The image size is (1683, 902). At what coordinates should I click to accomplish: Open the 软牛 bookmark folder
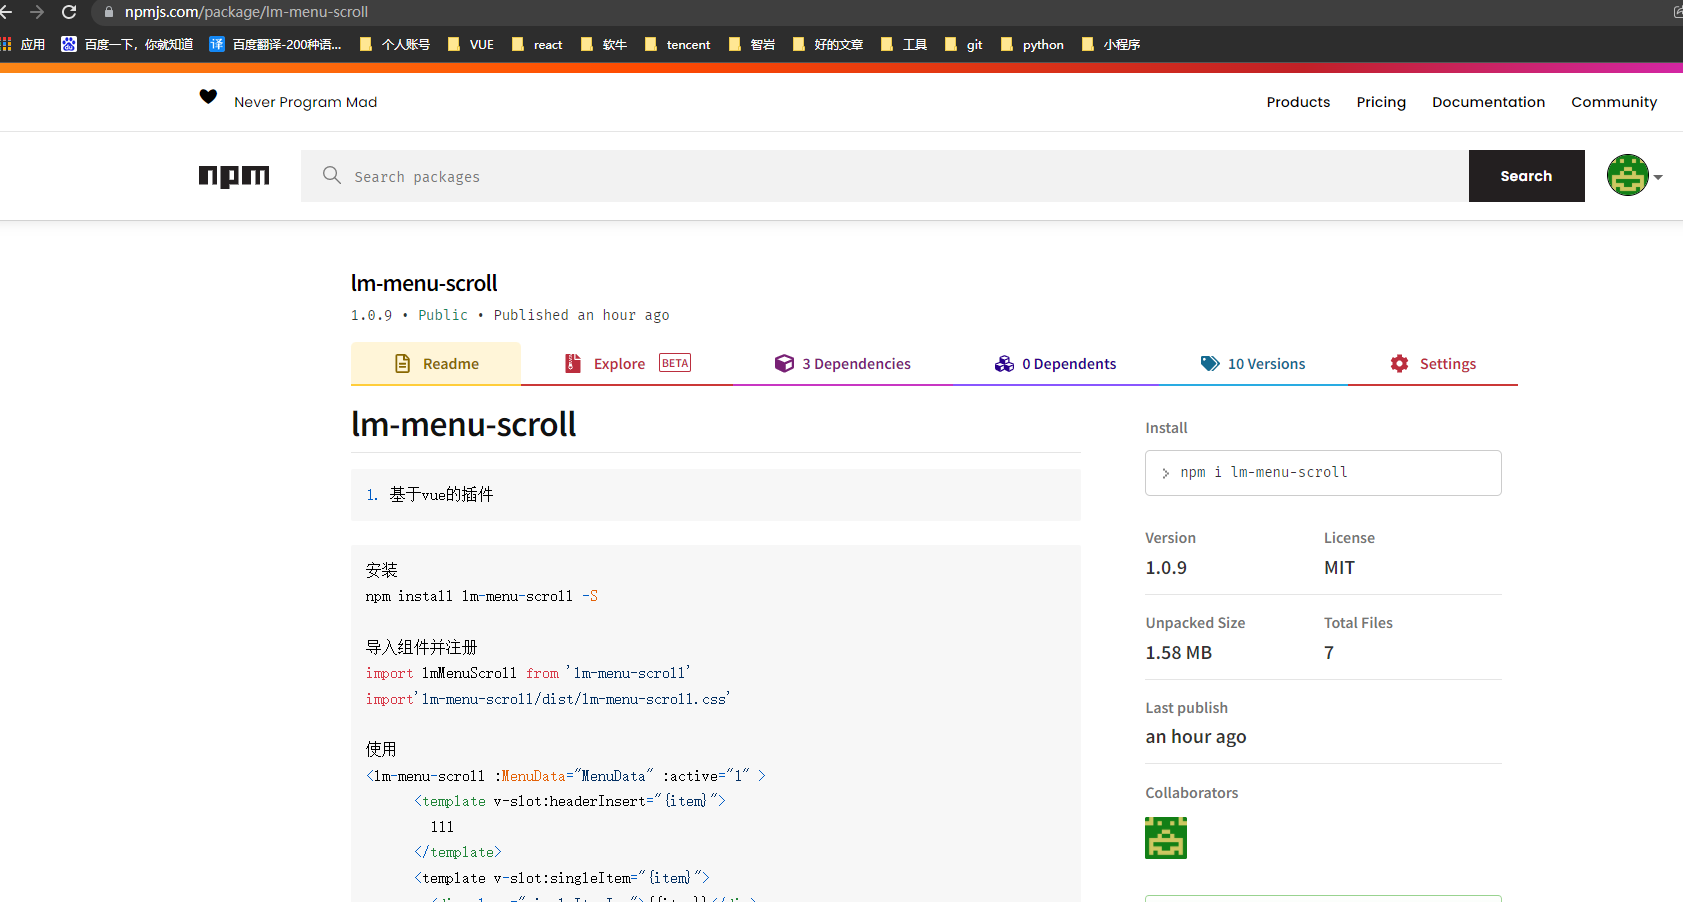click(603, 44)
